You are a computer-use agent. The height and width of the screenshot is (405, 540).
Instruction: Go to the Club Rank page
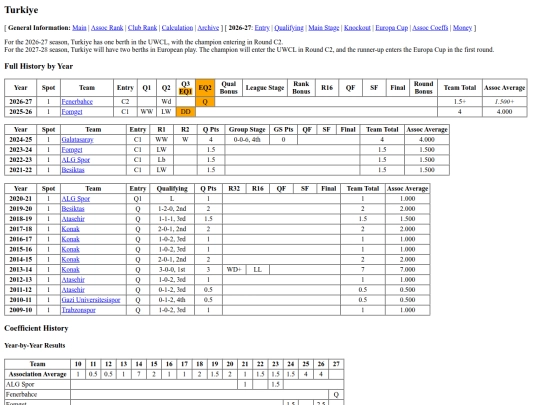tap(142, 28)
